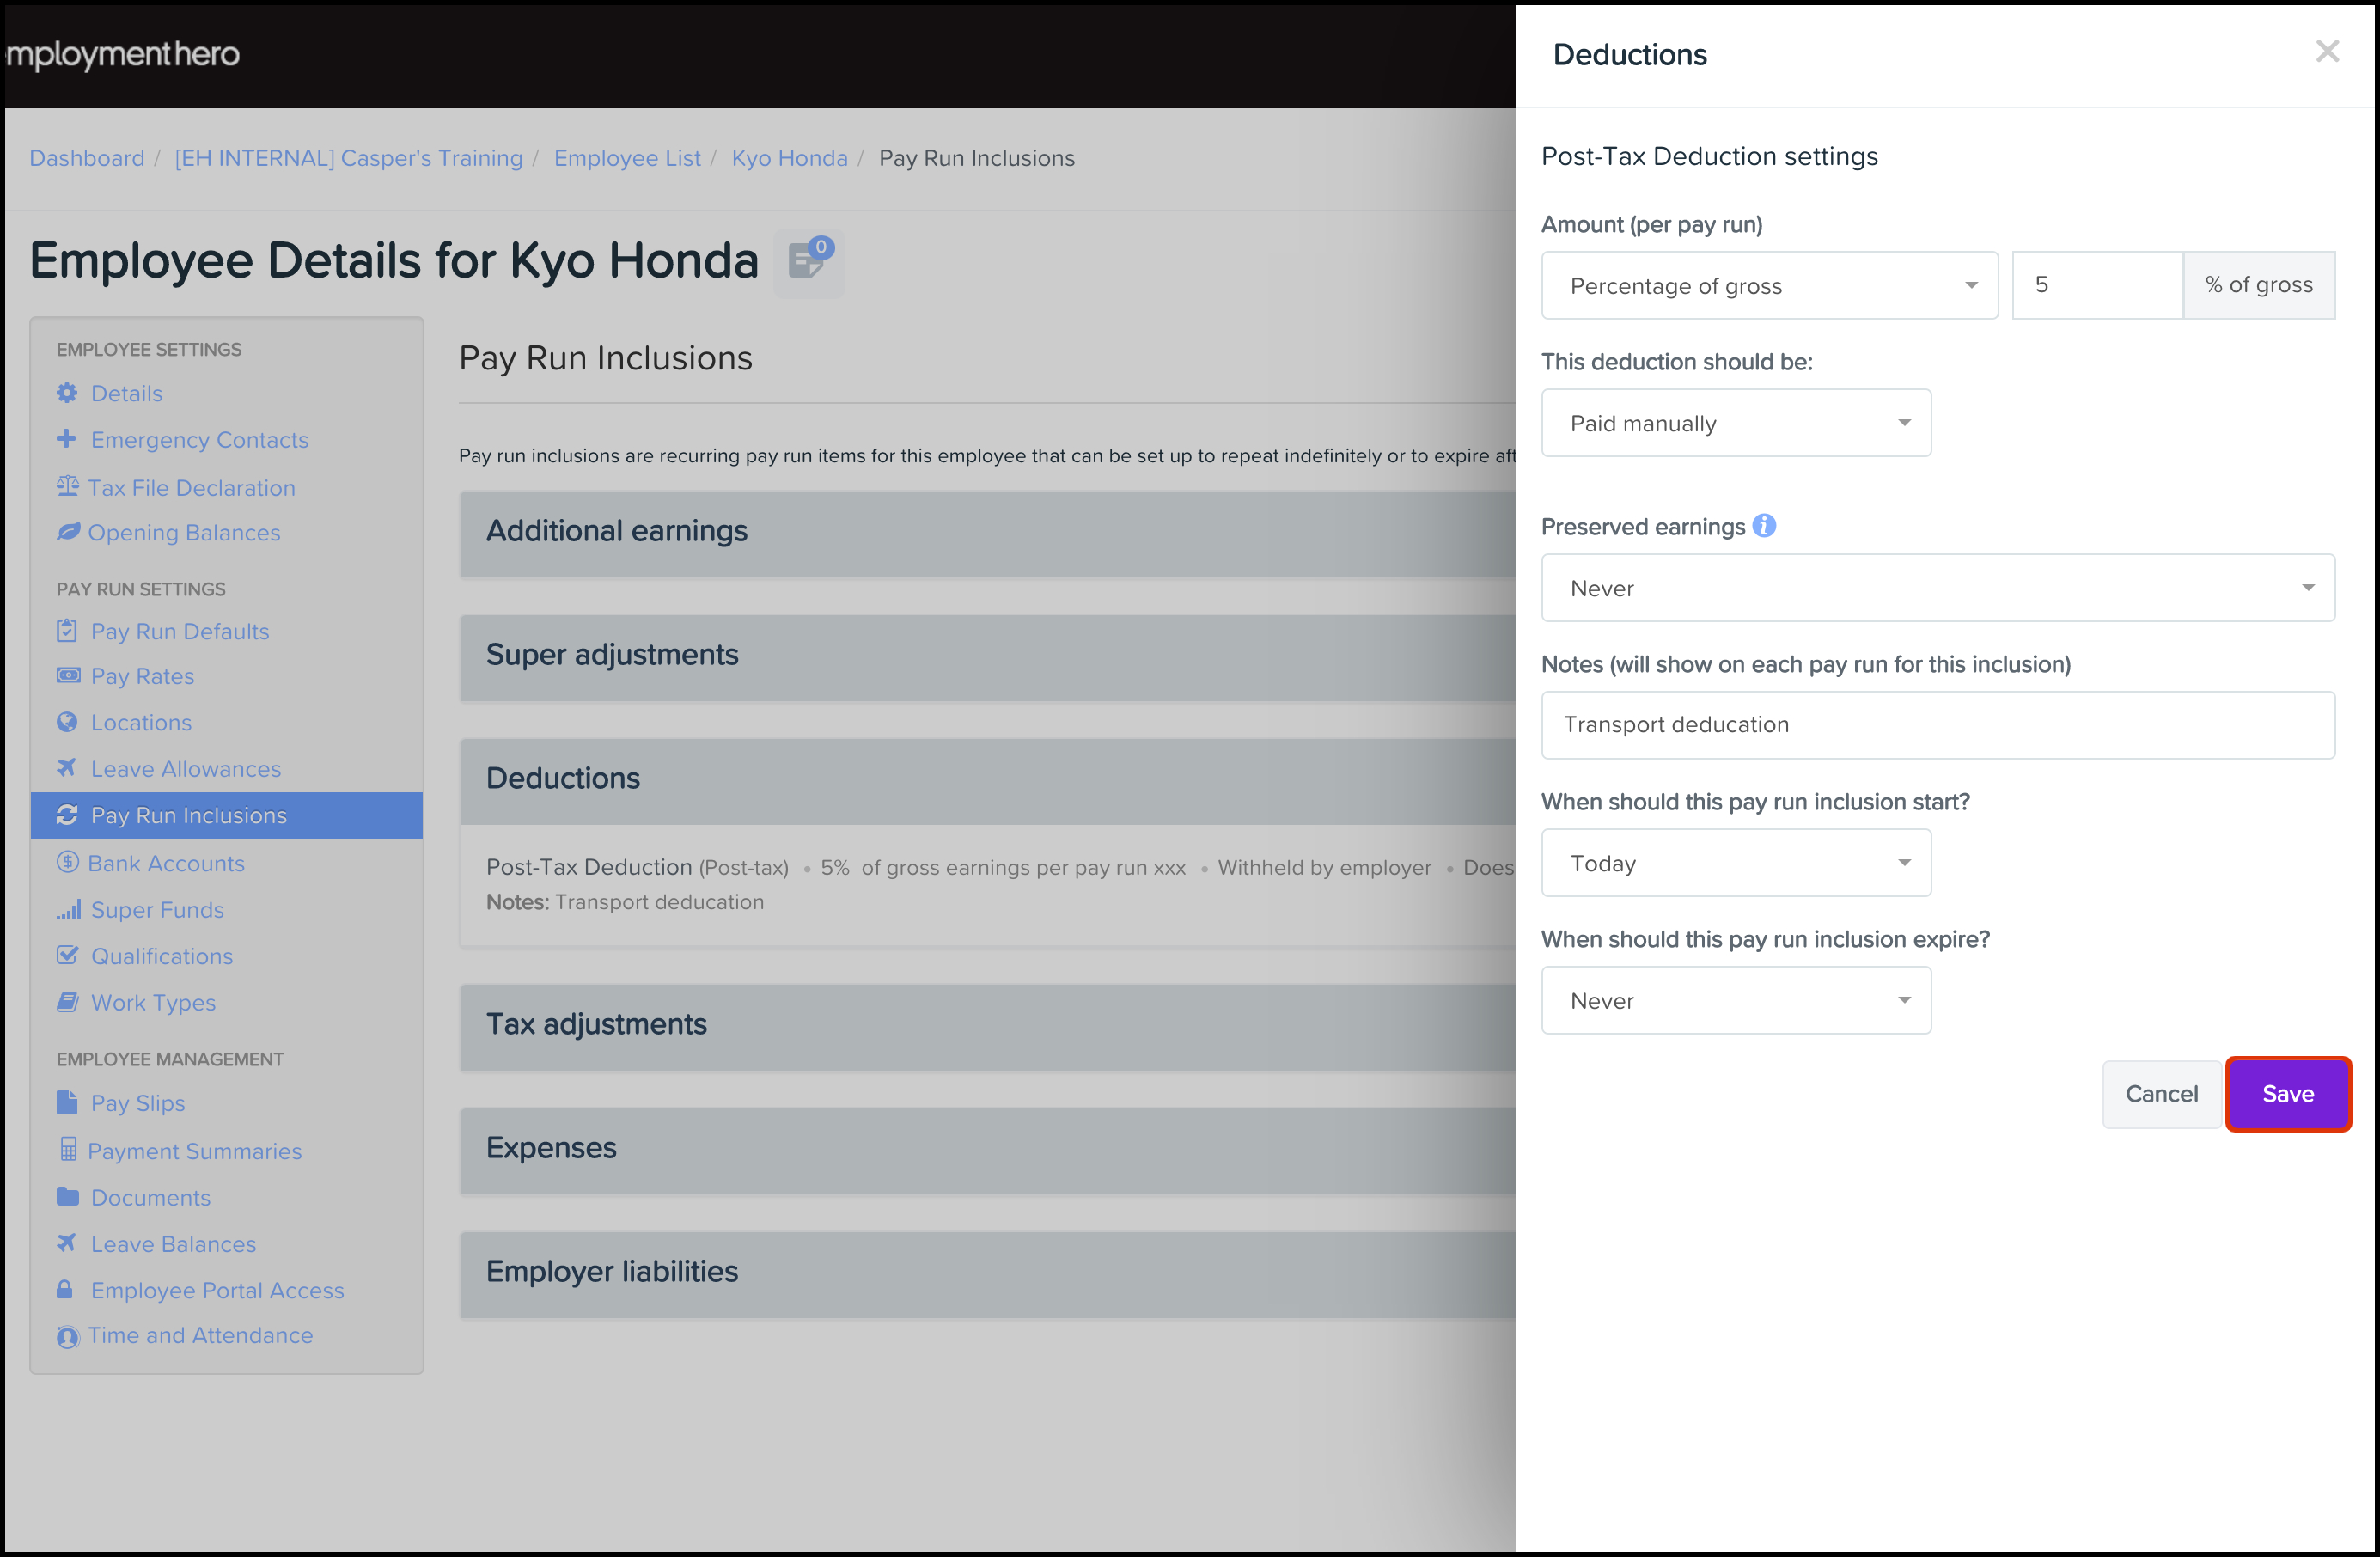Screen dimensions: 2380x1557
Task: Open the inclusion expire Never dropdown
Action: (x=1735, y=1000)
